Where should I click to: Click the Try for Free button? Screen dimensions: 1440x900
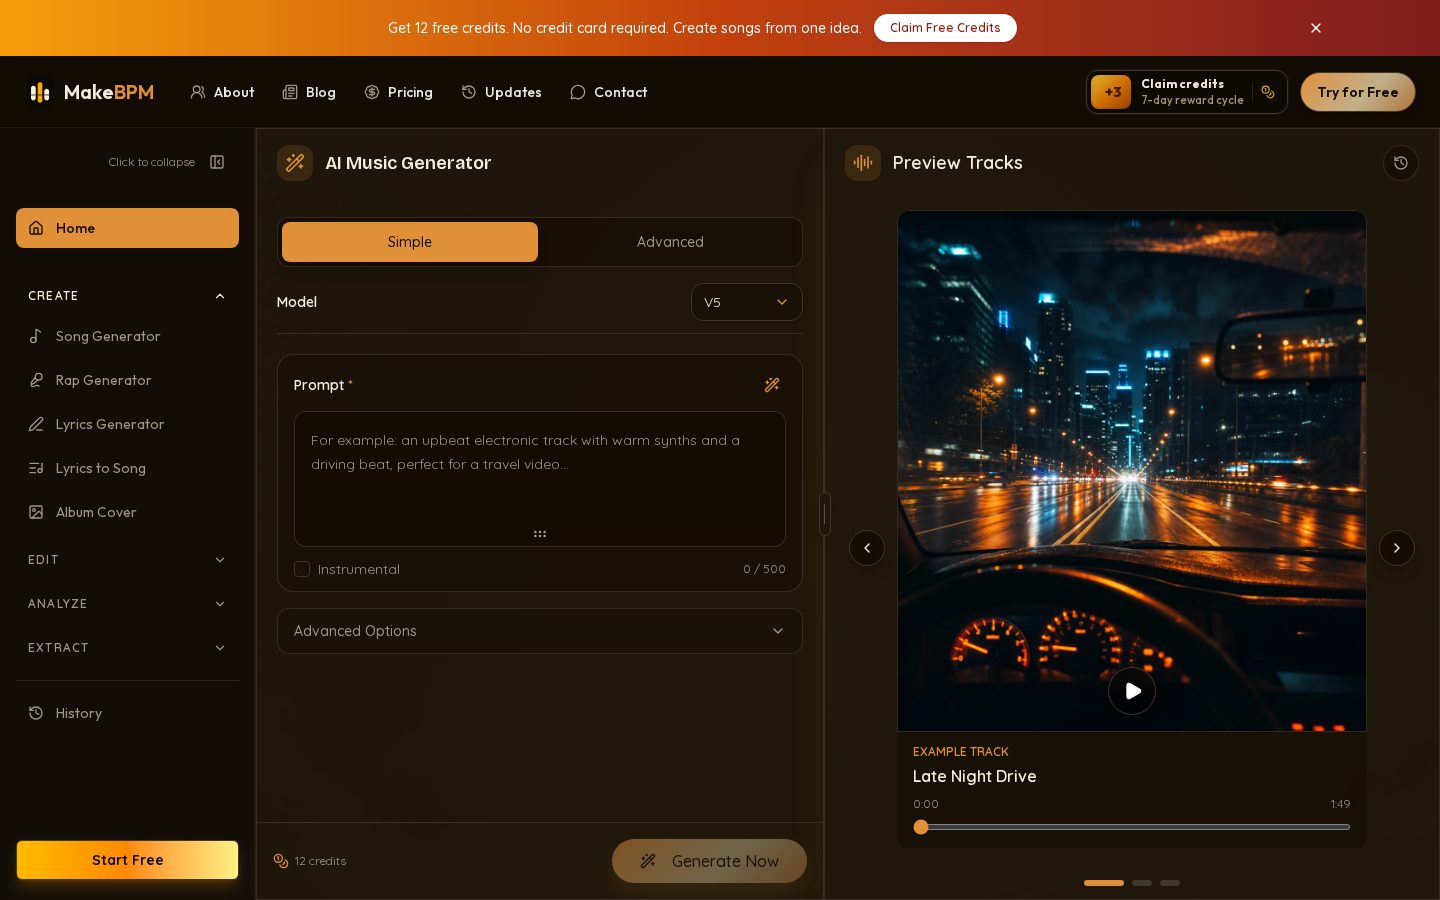(x=1358, y=92)
